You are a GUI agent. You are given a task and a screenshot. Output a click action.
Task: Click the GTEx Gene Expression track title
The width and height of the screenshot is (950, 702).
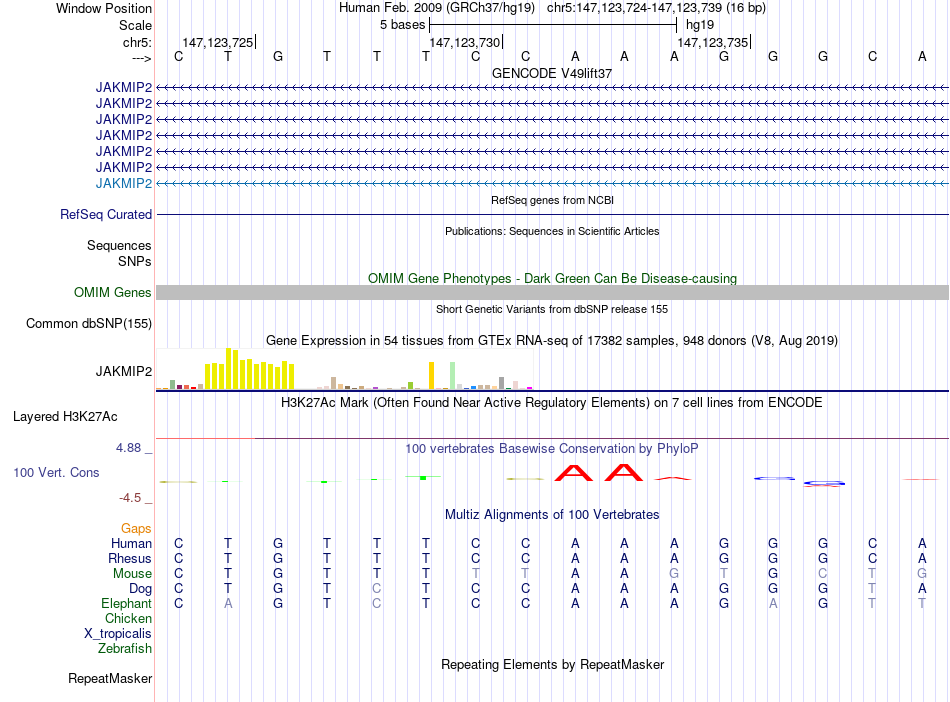[552, 340]
